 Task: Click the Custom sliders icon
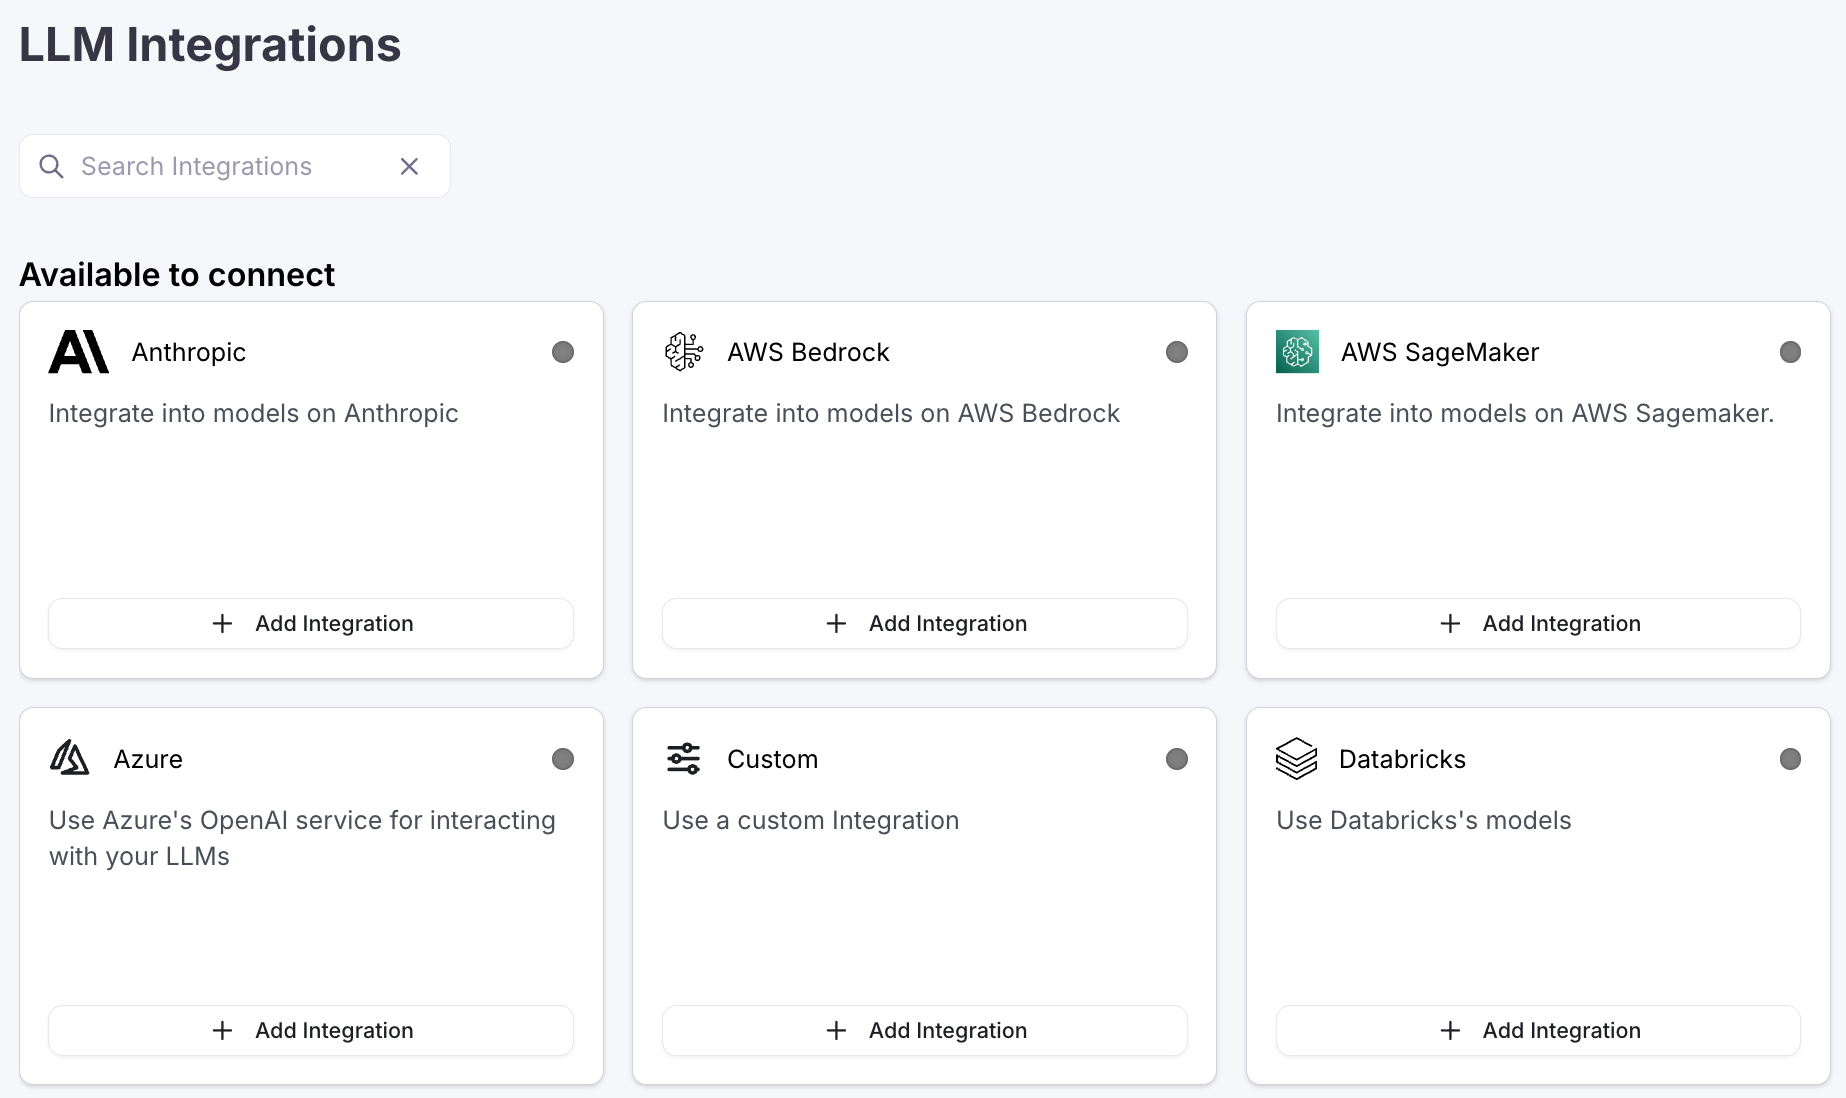(x=684, y=759)
